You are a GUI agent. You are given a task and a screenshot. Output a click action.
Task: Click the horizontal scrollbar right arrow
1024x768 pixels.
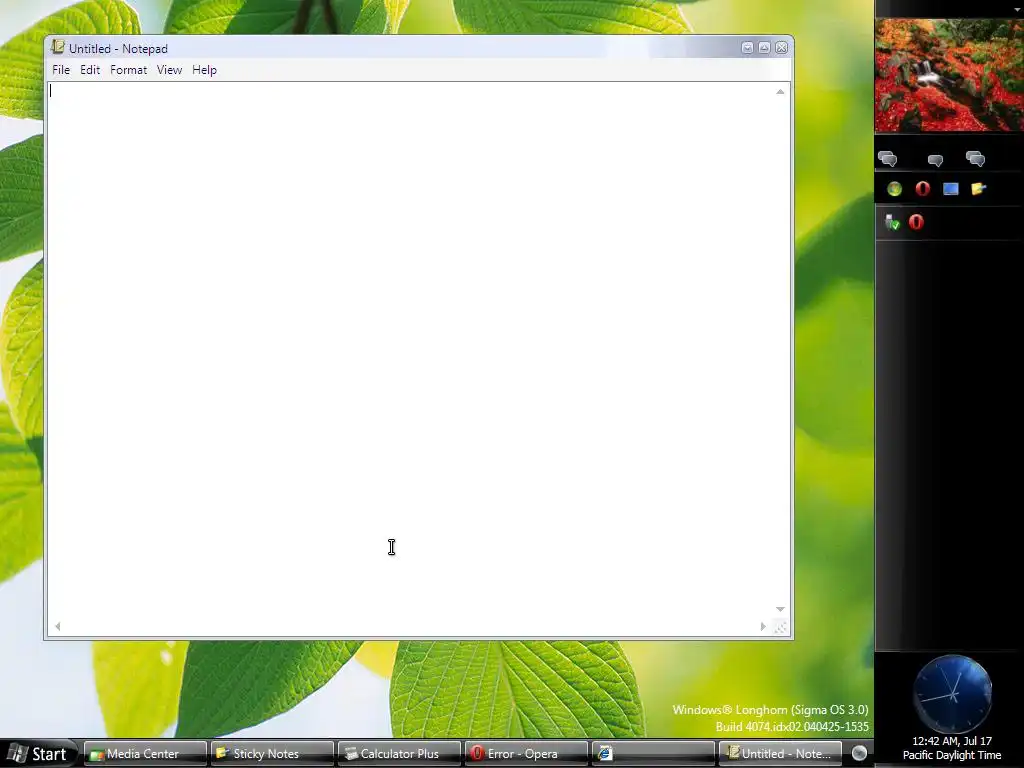(763, 626)
